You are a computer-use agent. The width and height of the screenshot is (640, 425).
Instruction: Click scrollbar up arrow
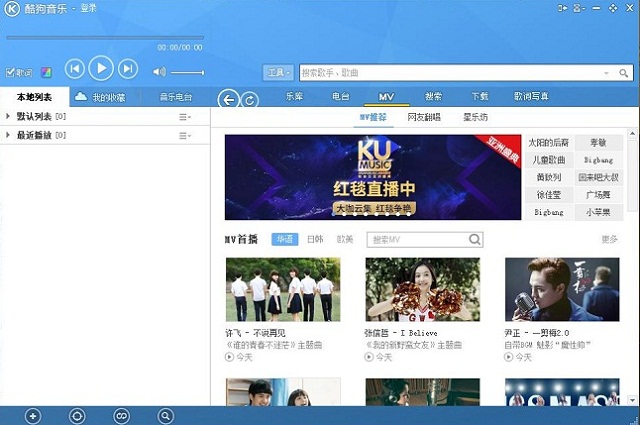(632, 134)
